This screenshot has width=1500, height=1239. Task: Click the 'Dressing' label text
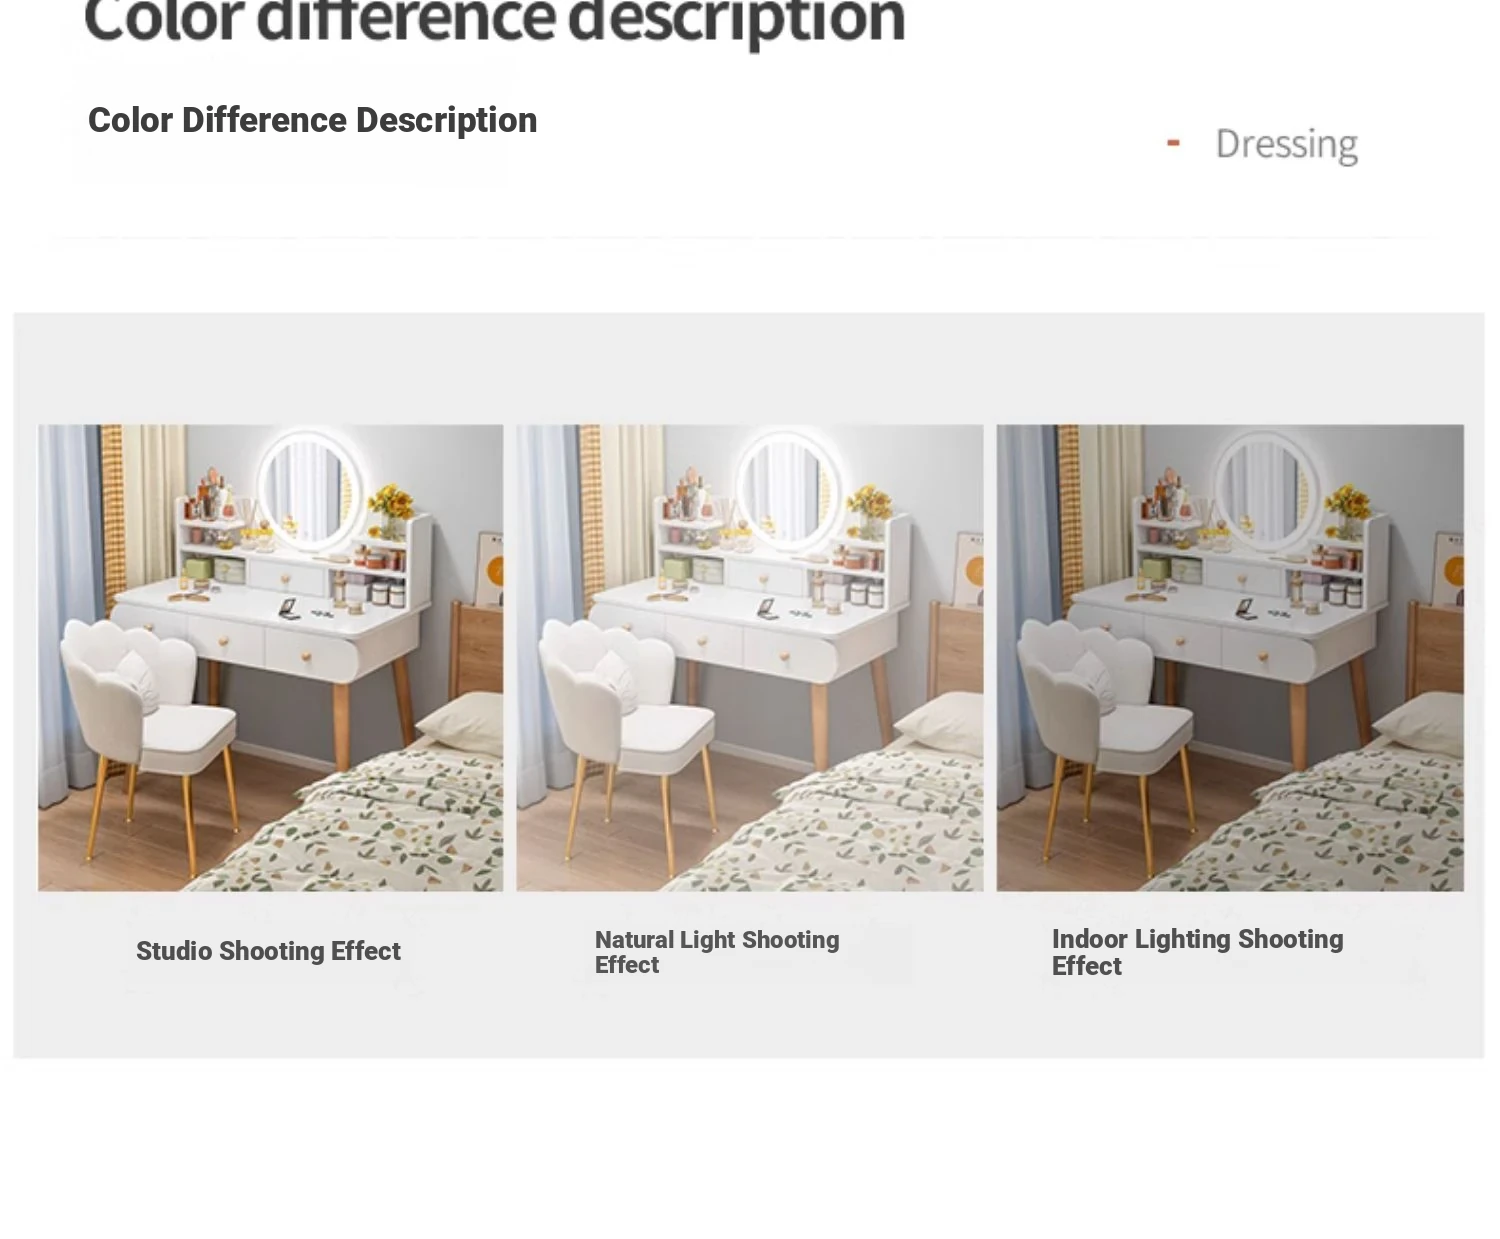tap(1286, 145)
